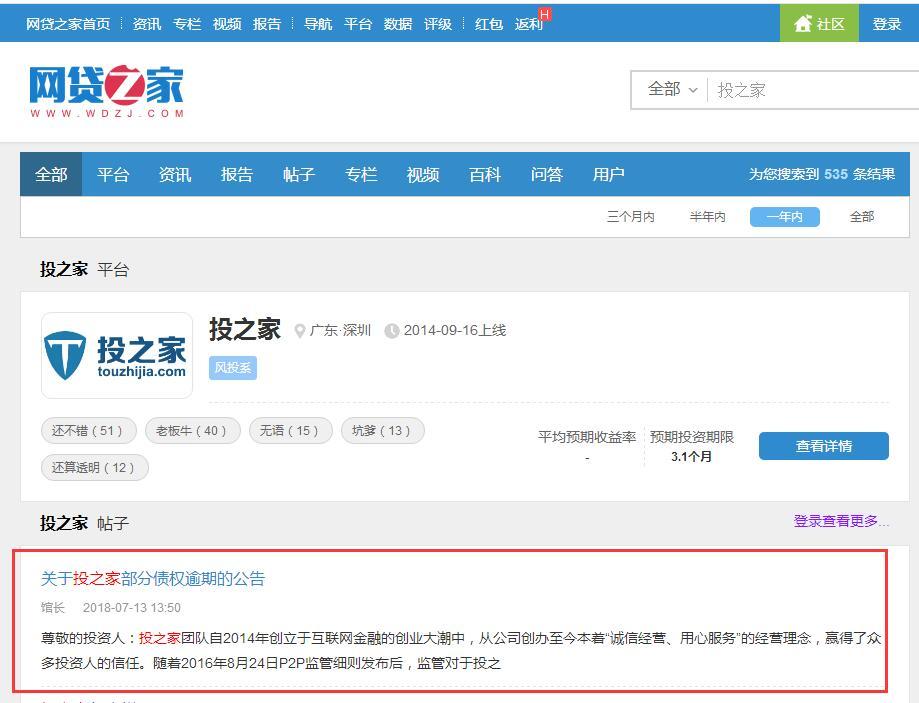Switch to the 百科 results tab

(x=485, y=174)
